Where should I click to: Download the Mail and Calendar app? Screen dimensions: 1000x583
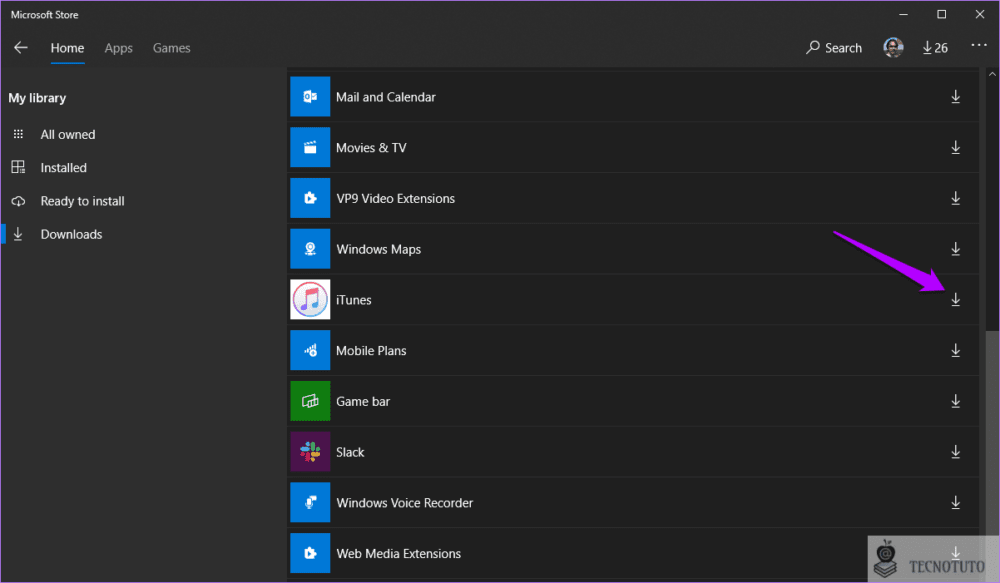[x=955, y=96]
